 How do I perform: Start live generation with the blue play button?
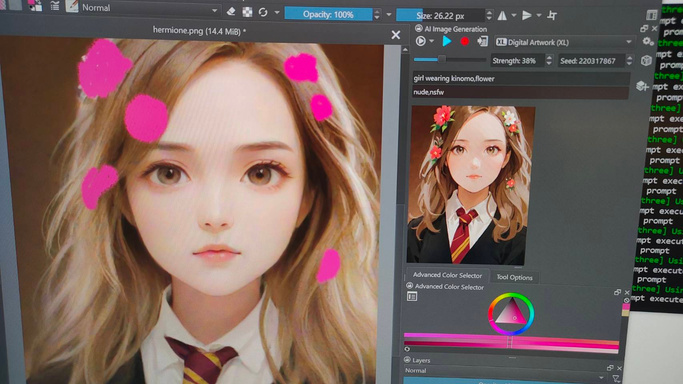coord(447,41)
